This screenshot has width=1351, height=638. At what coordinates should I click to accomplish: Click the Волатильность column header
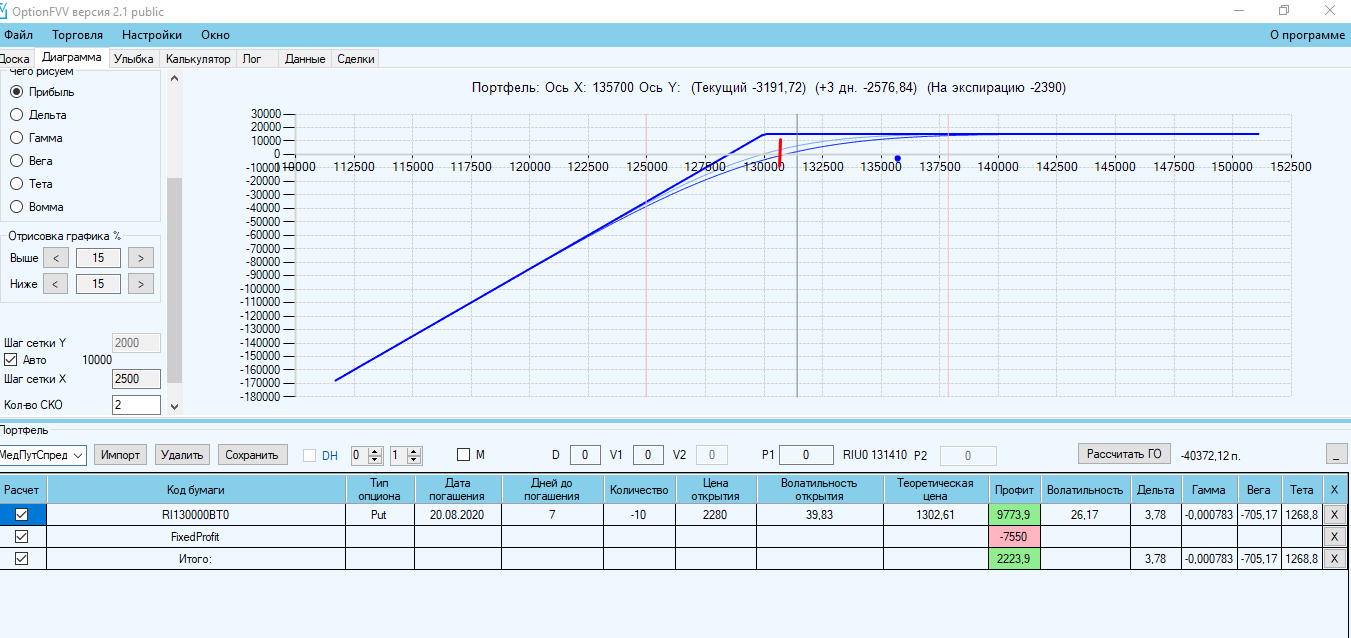[x=1086, y=489]
